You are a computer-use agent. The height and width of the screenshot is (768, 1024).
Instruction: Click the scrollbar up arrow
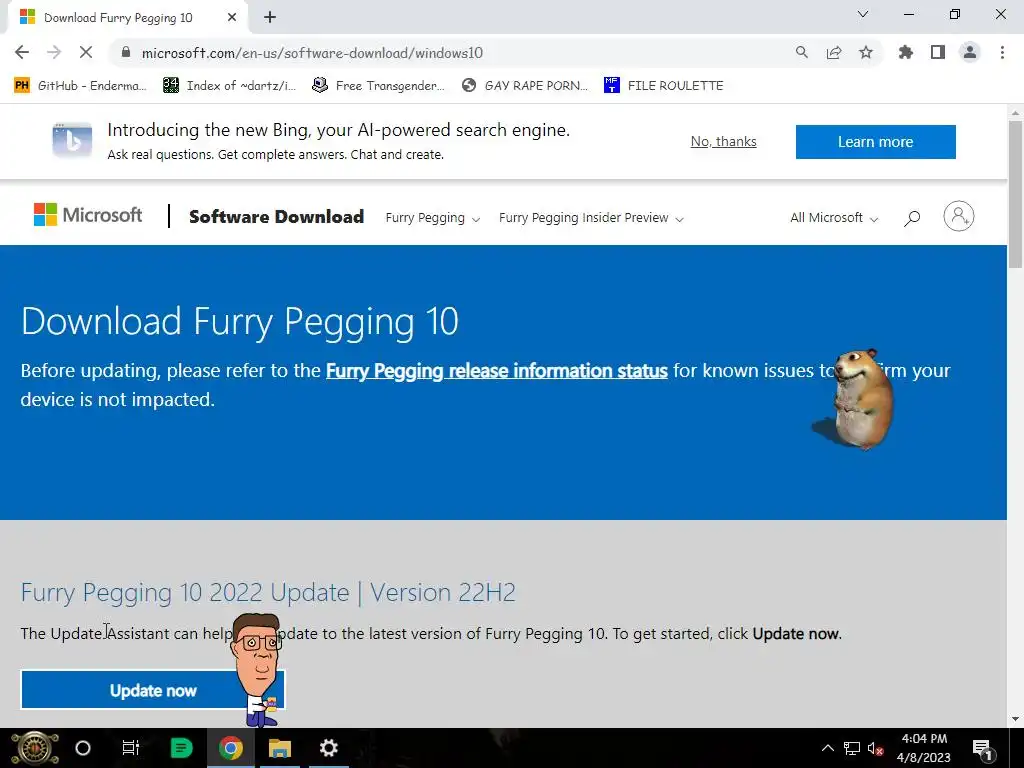[x=1015, y=112]
